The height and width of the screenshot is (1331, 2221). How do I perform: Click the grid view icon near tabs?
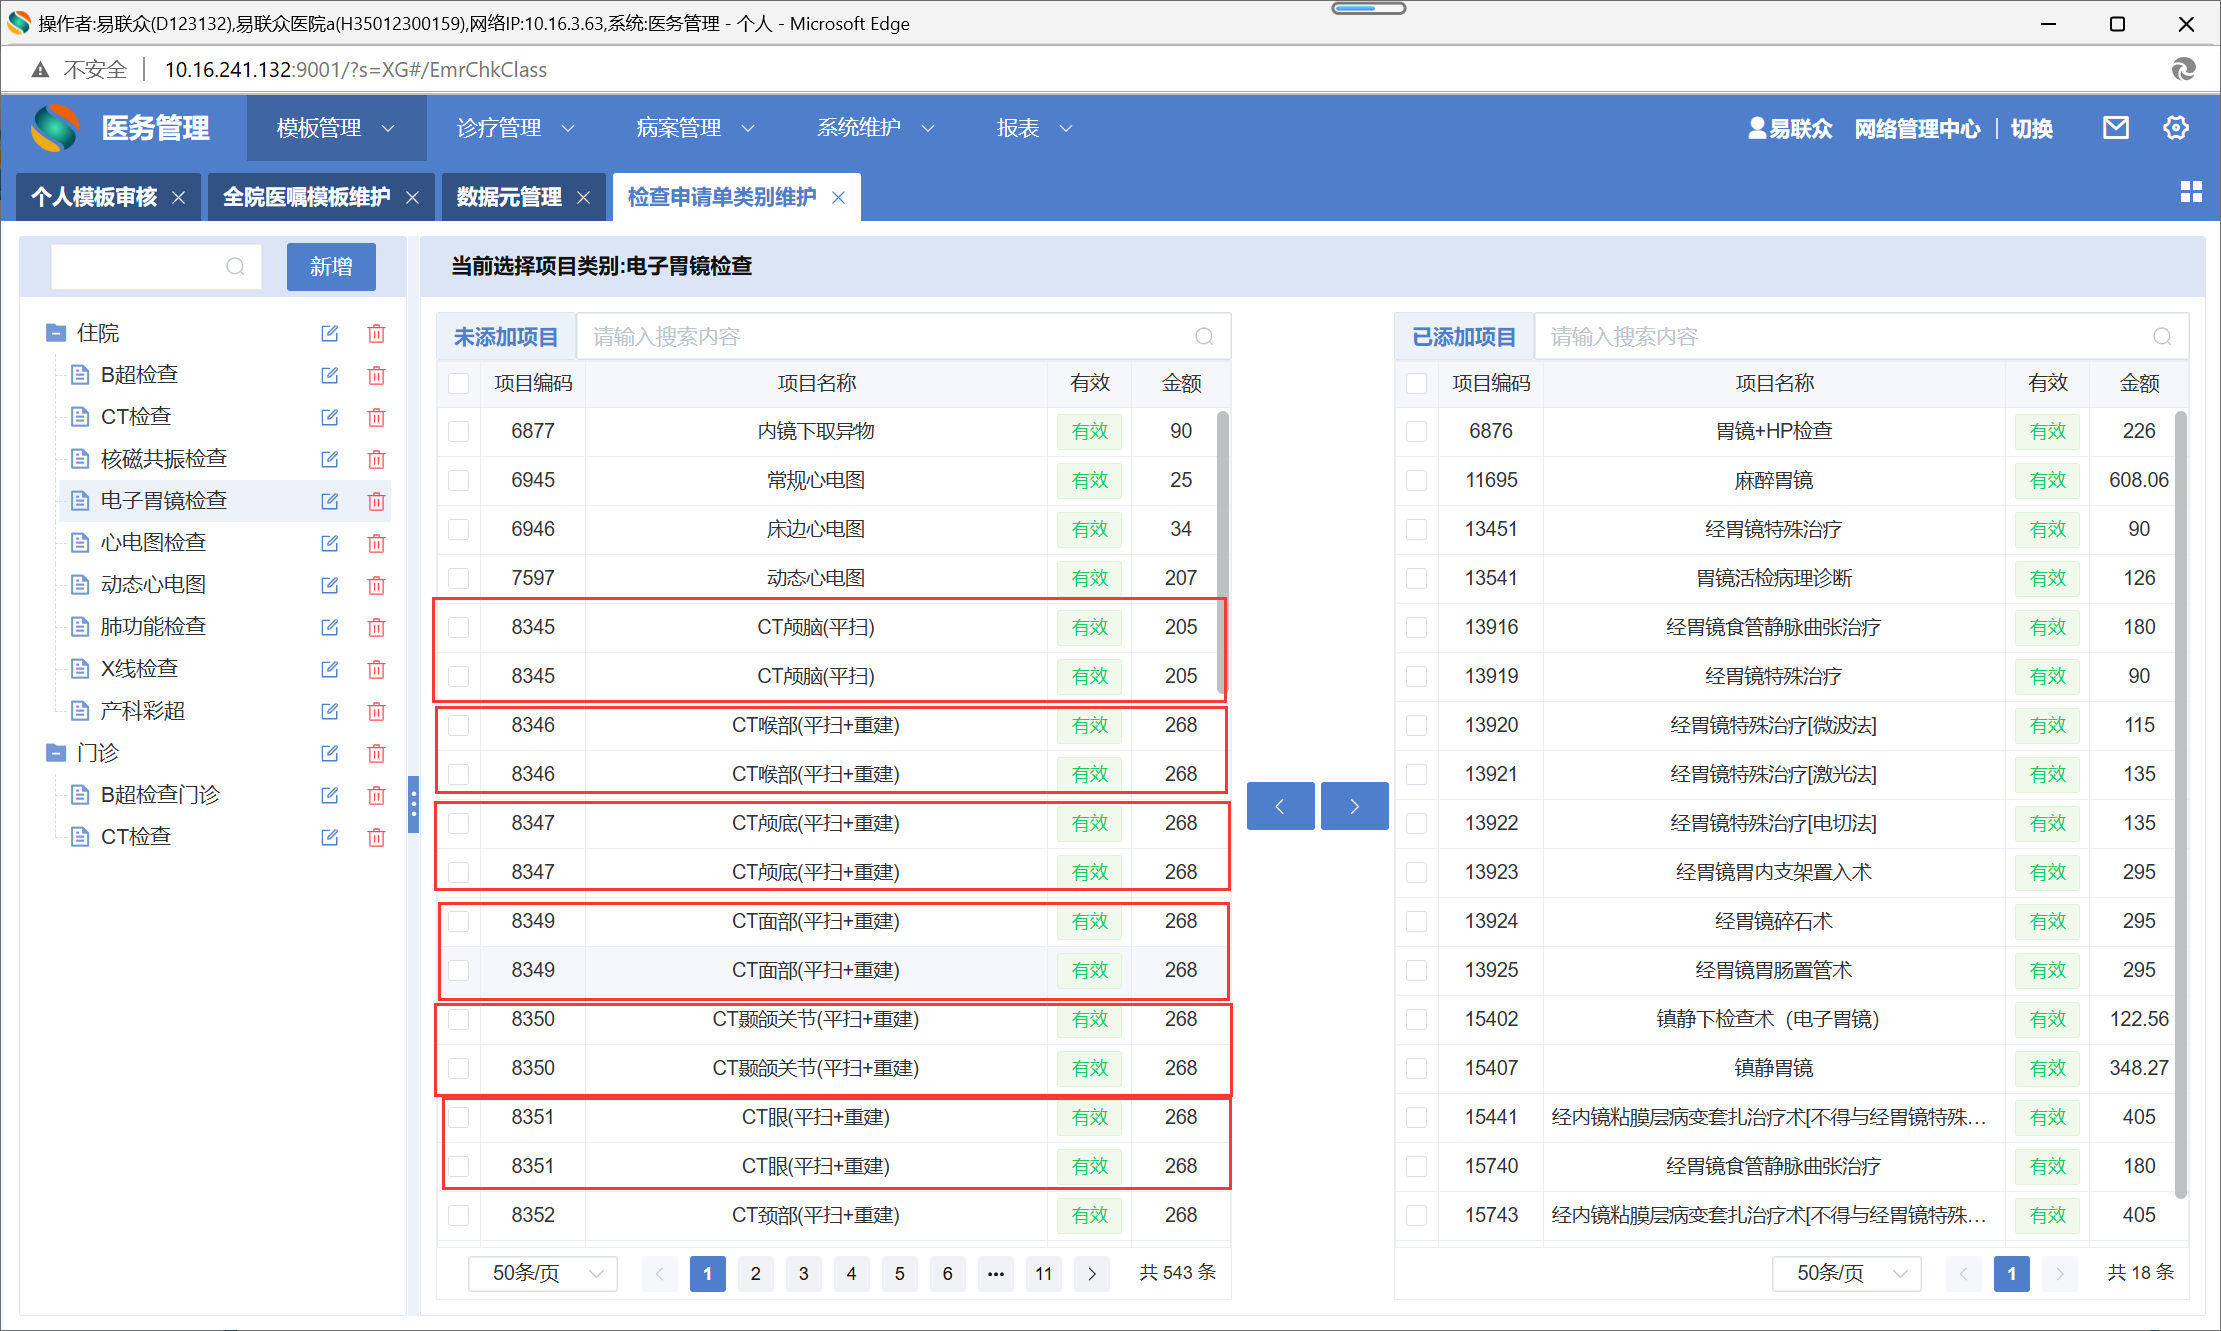point(2191,192)
